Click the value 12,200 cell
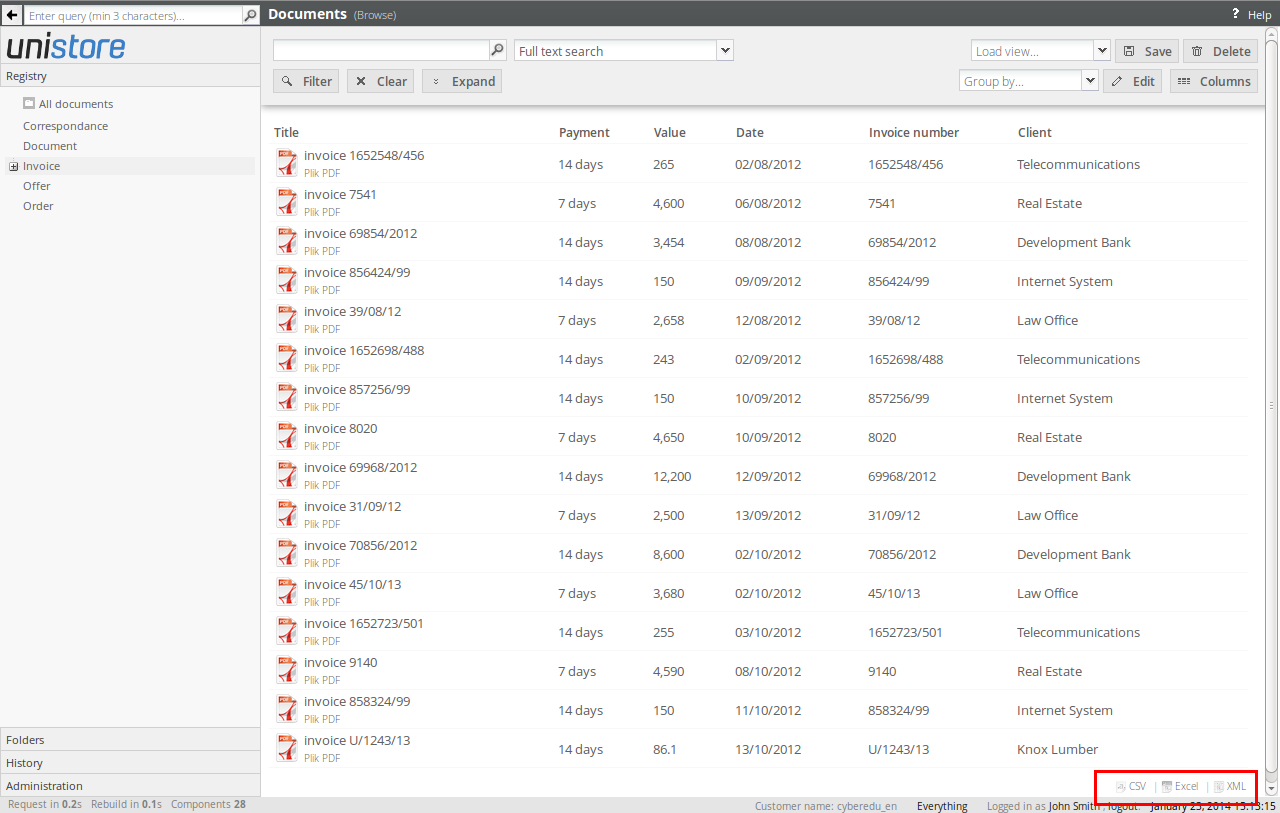The image size is (1280, 813). [672, 476]
